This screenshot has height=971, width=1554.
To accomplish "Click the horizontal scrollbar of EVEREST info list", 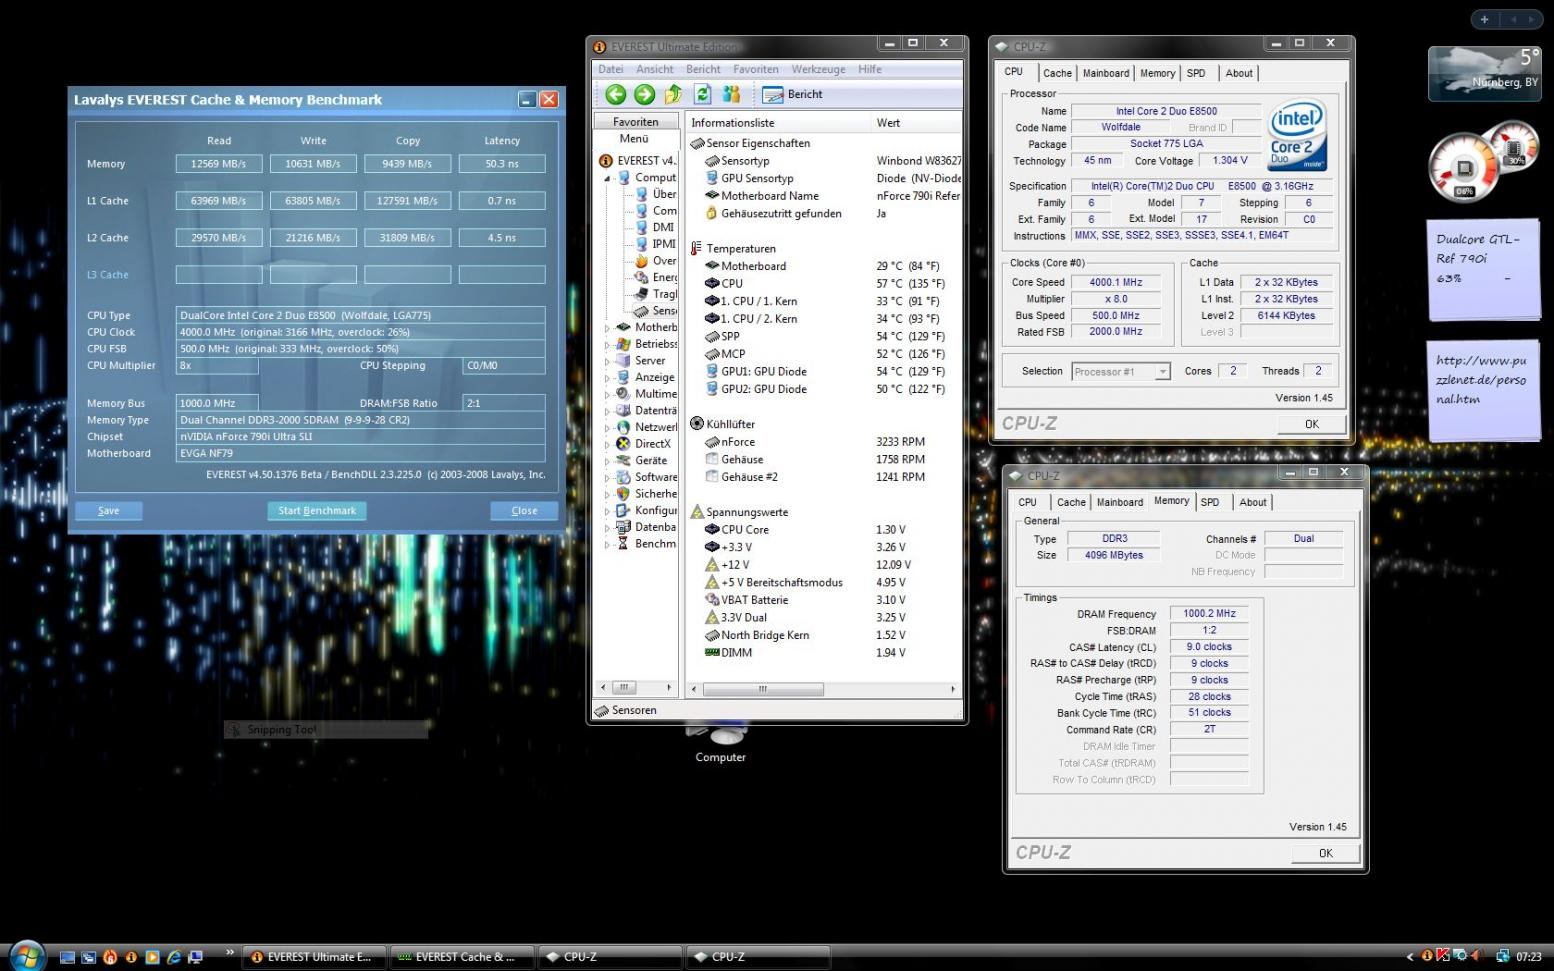I will tap(824, 689).
